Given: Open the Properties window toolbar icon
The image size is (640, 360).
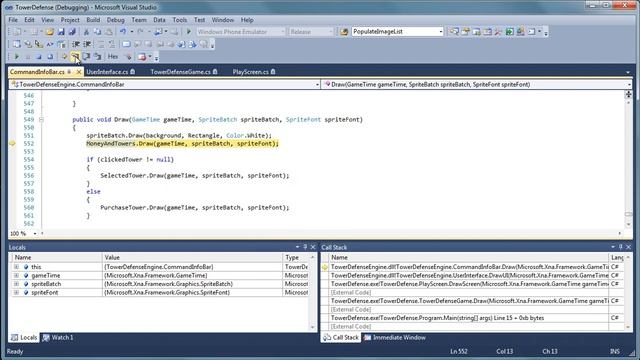Looking at the screenshot, I should click(465, 31).
